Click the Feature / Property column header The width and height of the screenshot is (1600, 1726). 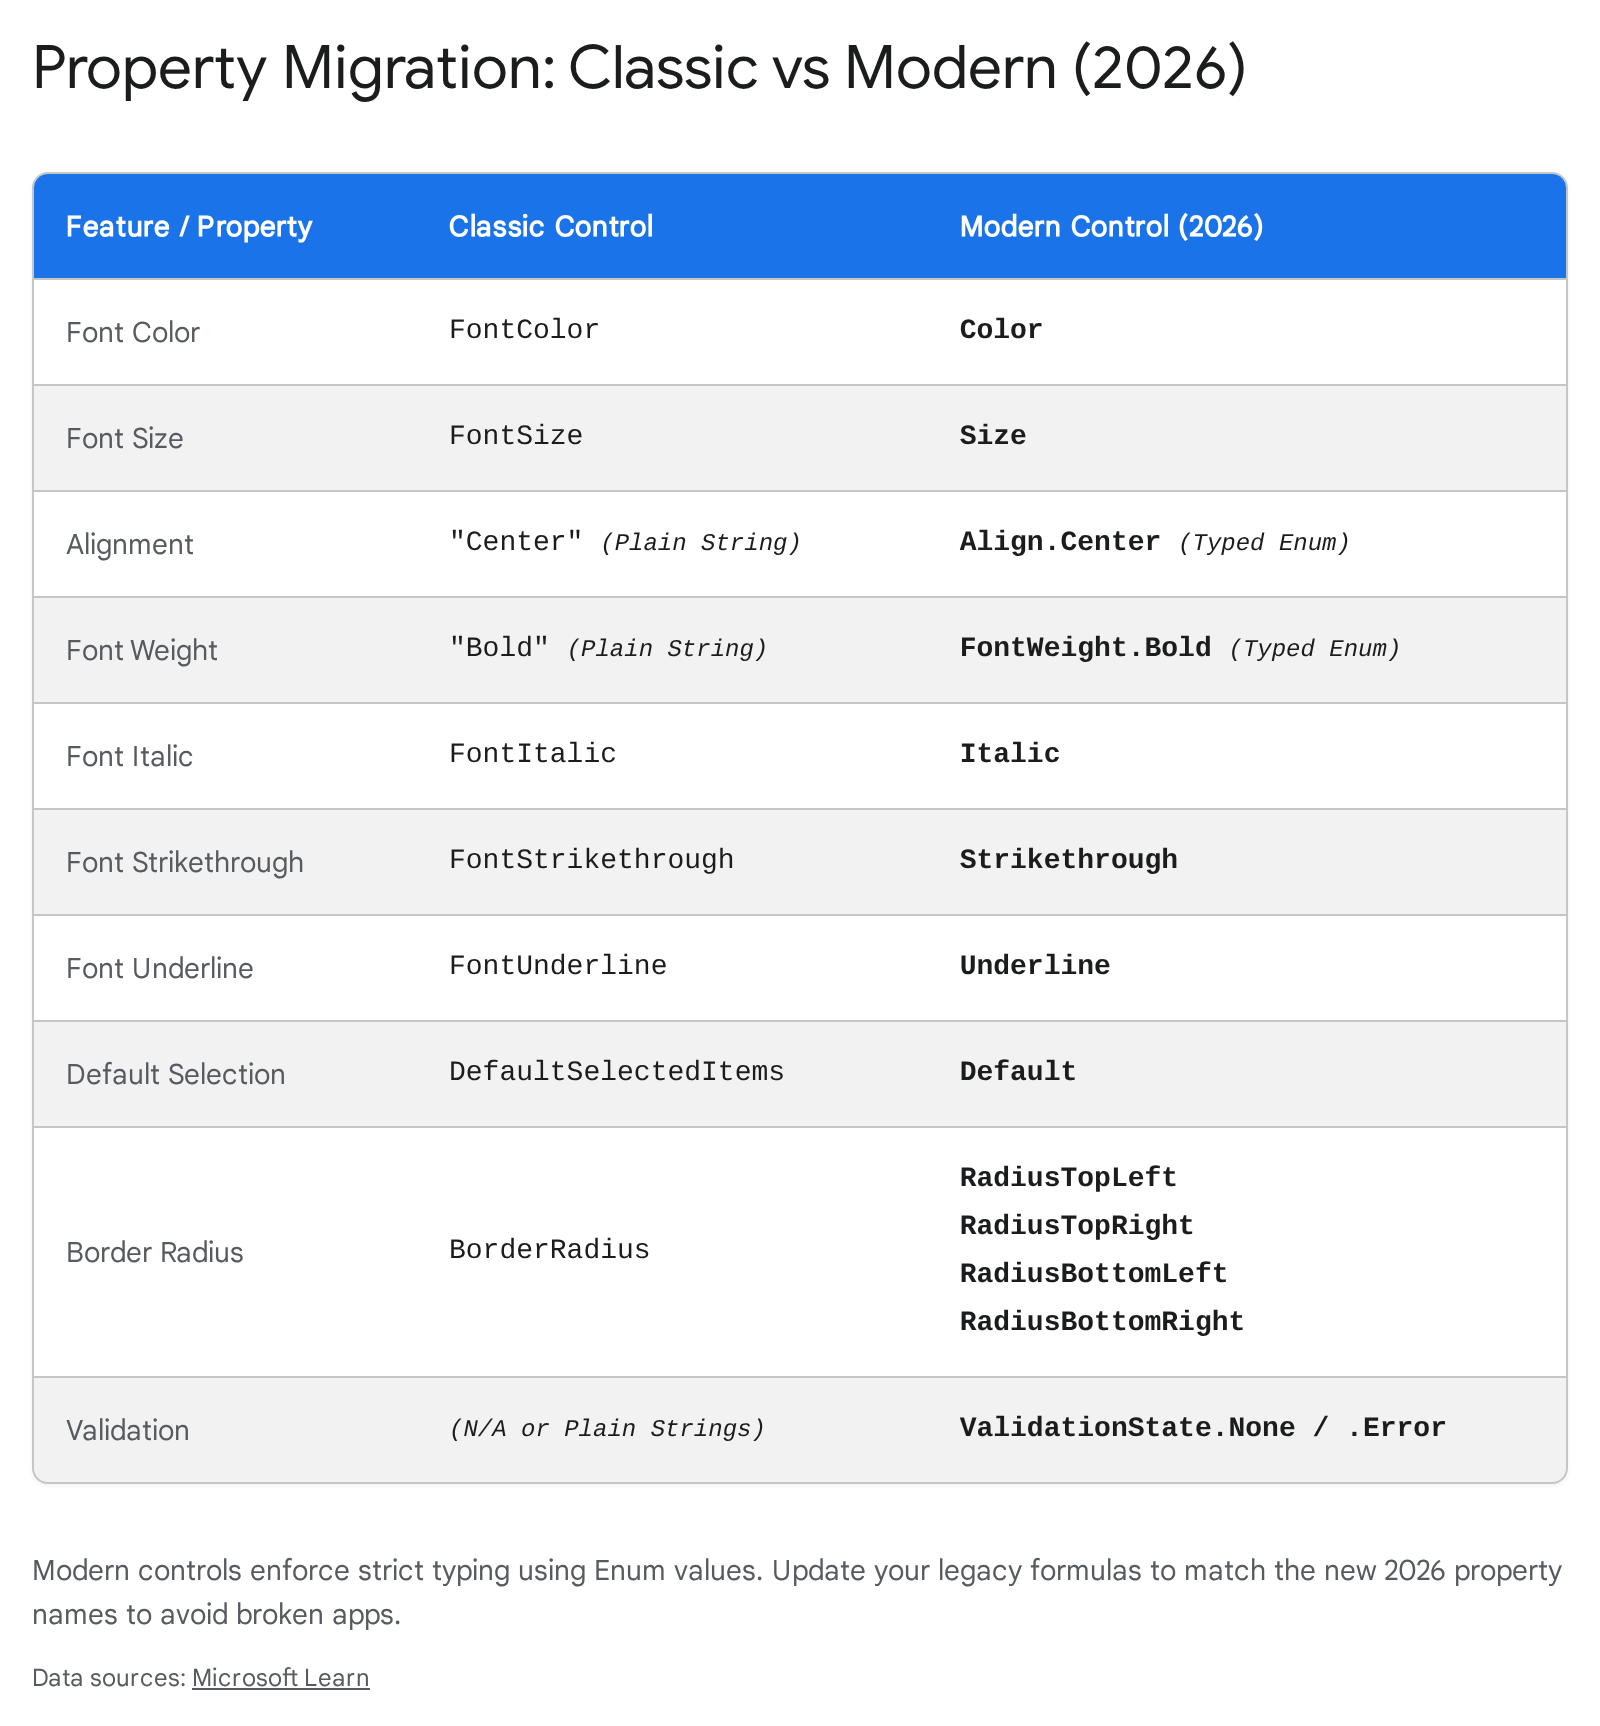(189, 227)
